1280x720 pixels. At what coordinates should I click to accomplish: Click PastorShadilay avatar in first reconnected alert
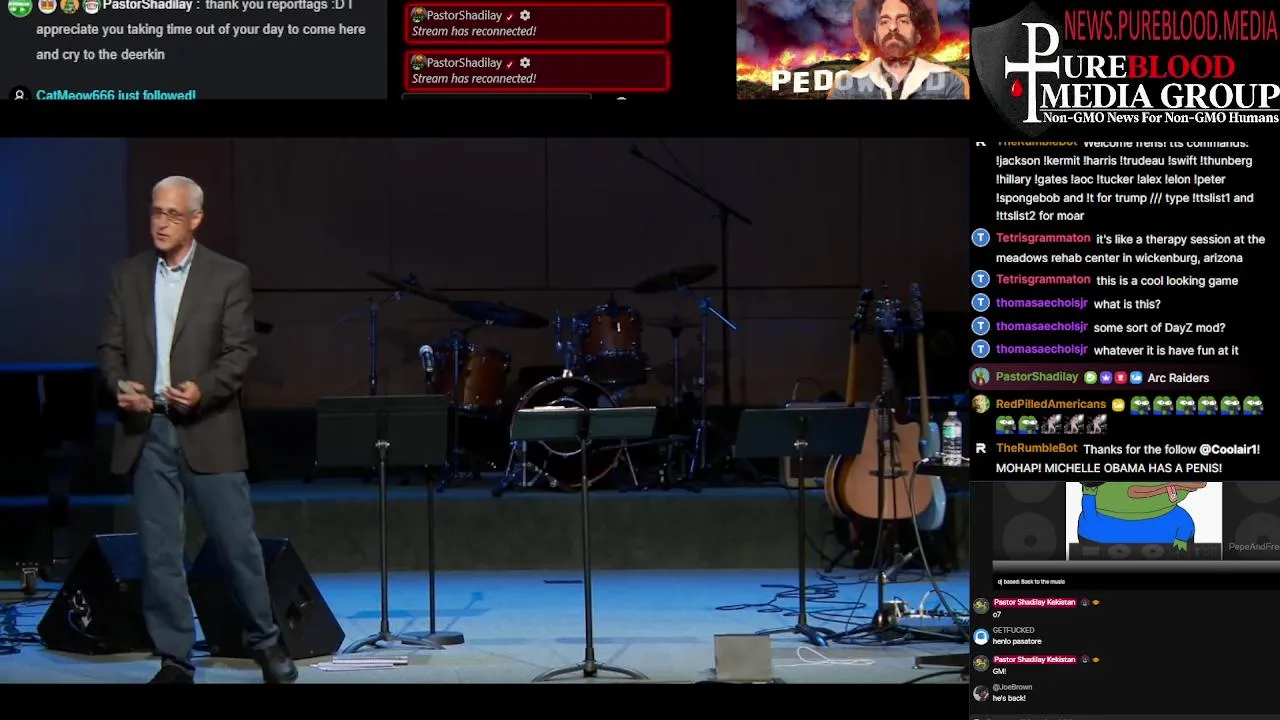pos(418,16)
